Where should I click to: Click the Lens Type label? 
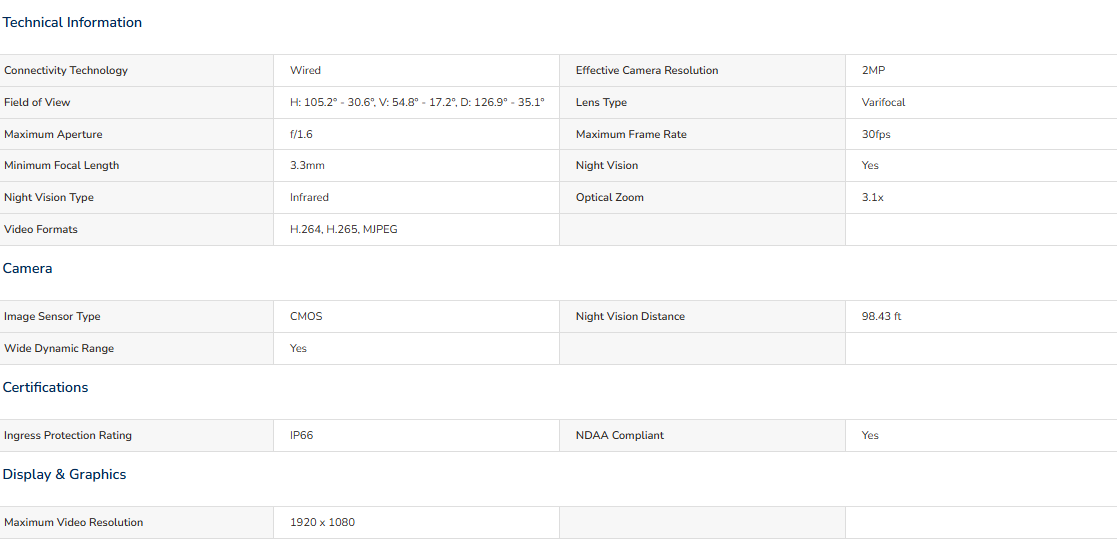pyautogui.click(x=601, y=103)
